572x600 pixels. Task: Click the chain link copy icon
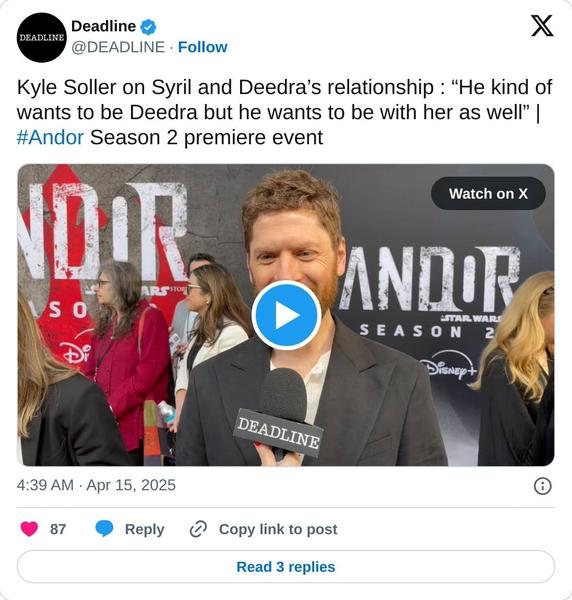click(x=198, y=529)
